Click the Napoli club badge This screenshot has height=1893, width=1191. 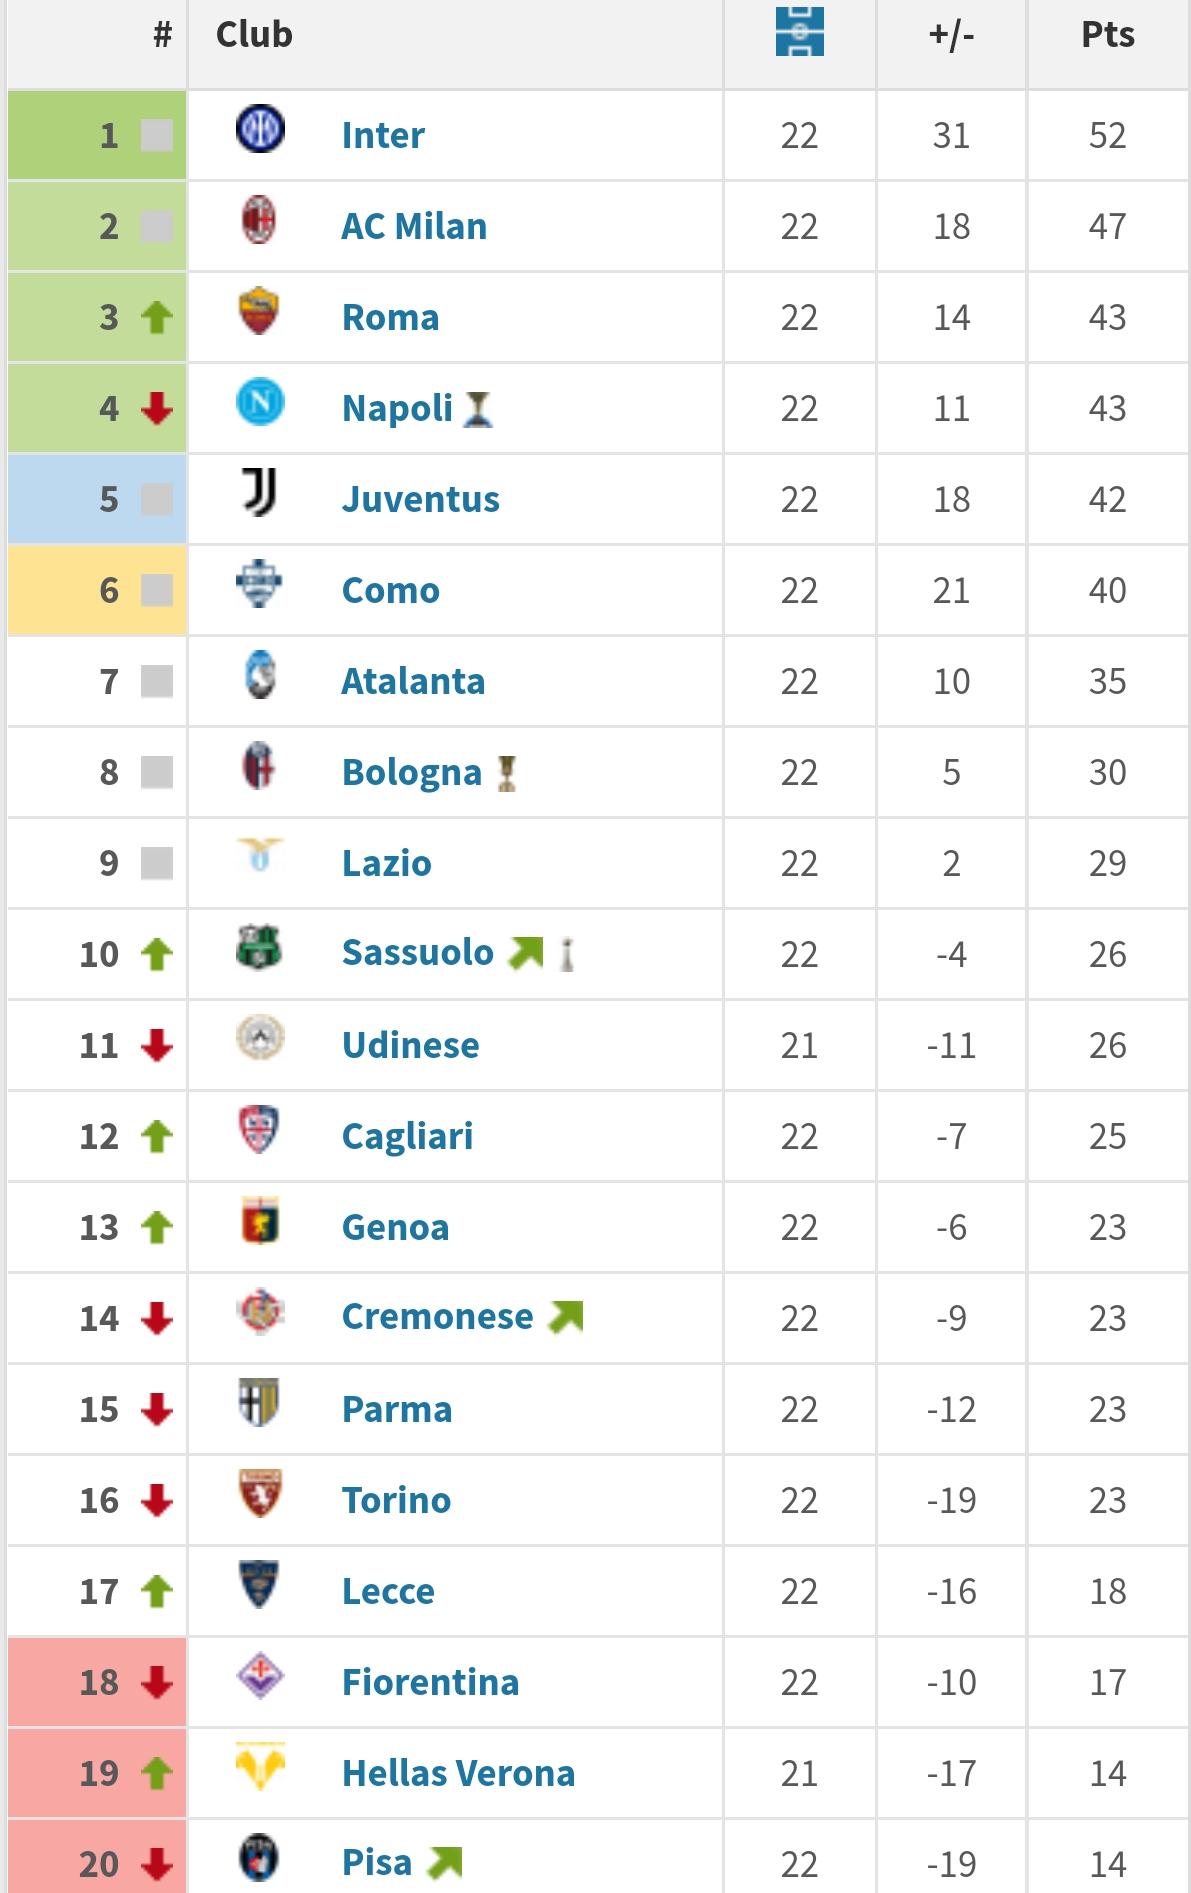(260, 403)
